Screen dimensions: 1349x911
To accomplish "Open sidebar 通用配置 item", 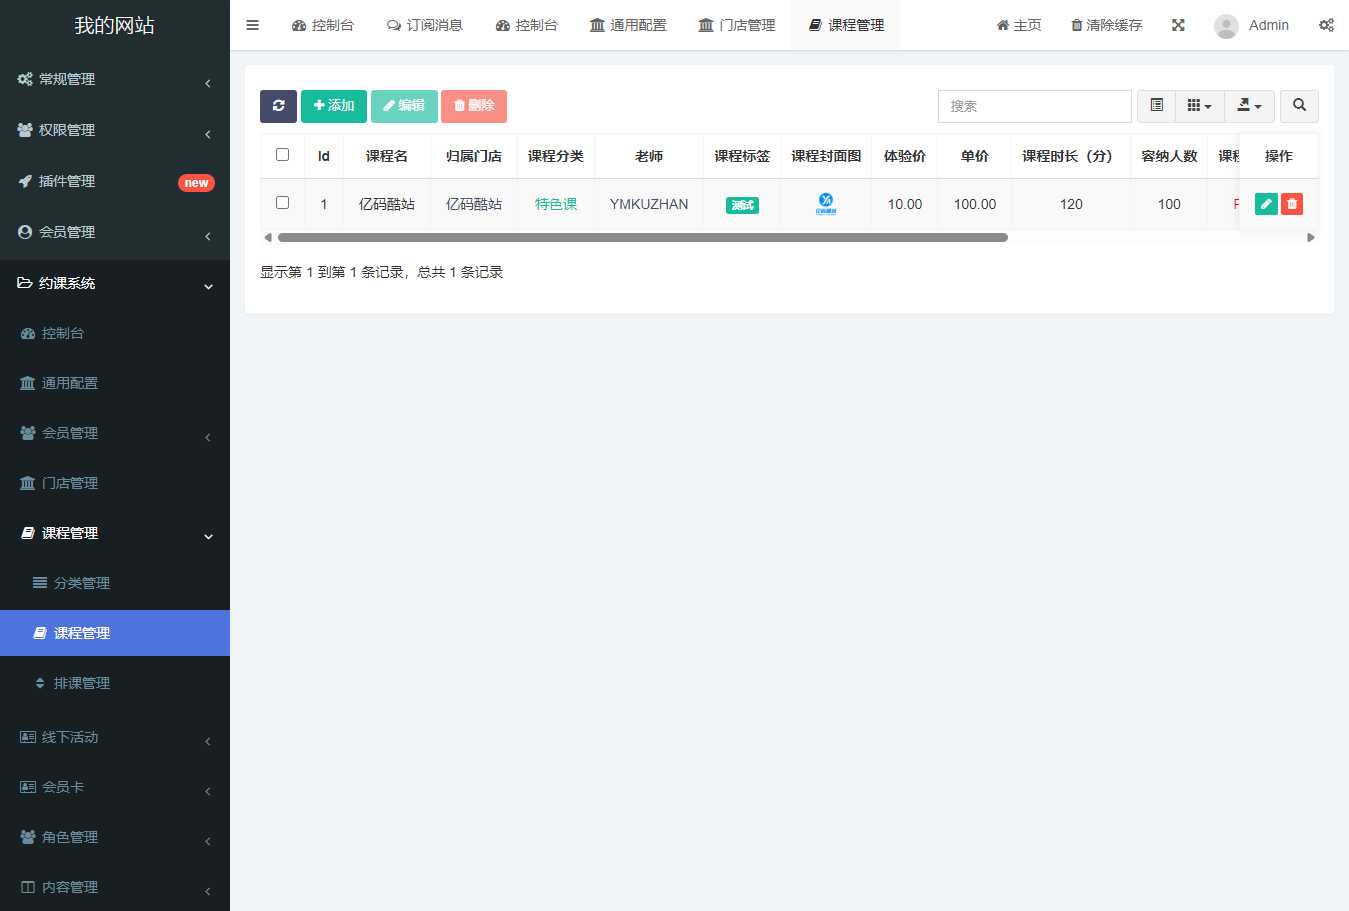I will click(x=115, y=383).
